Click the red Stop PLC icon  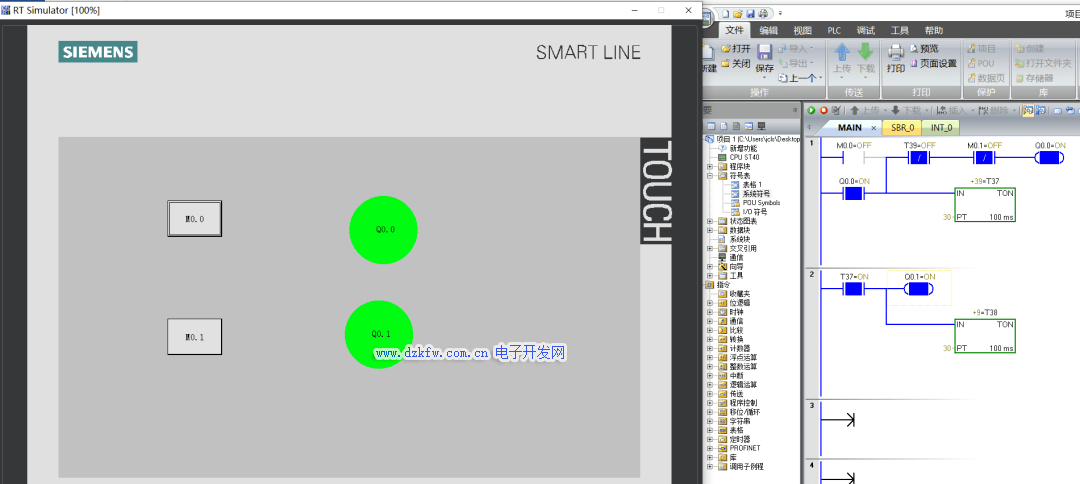(x=823, y=110)
